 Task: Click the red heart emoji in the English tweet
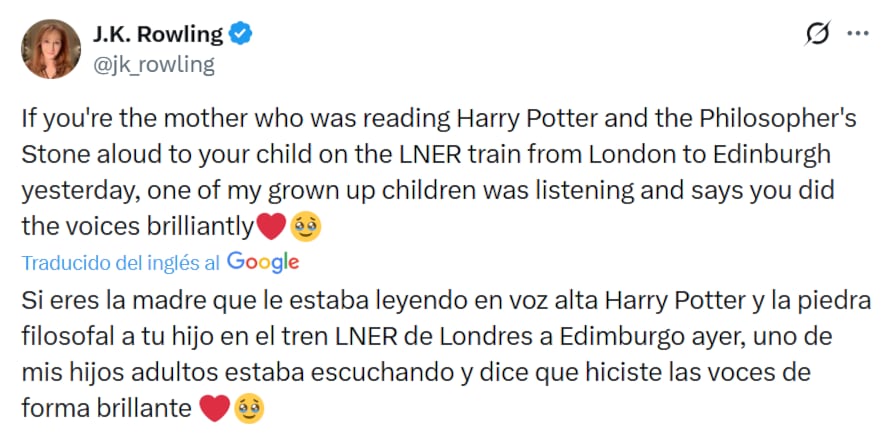pos(271,228)
